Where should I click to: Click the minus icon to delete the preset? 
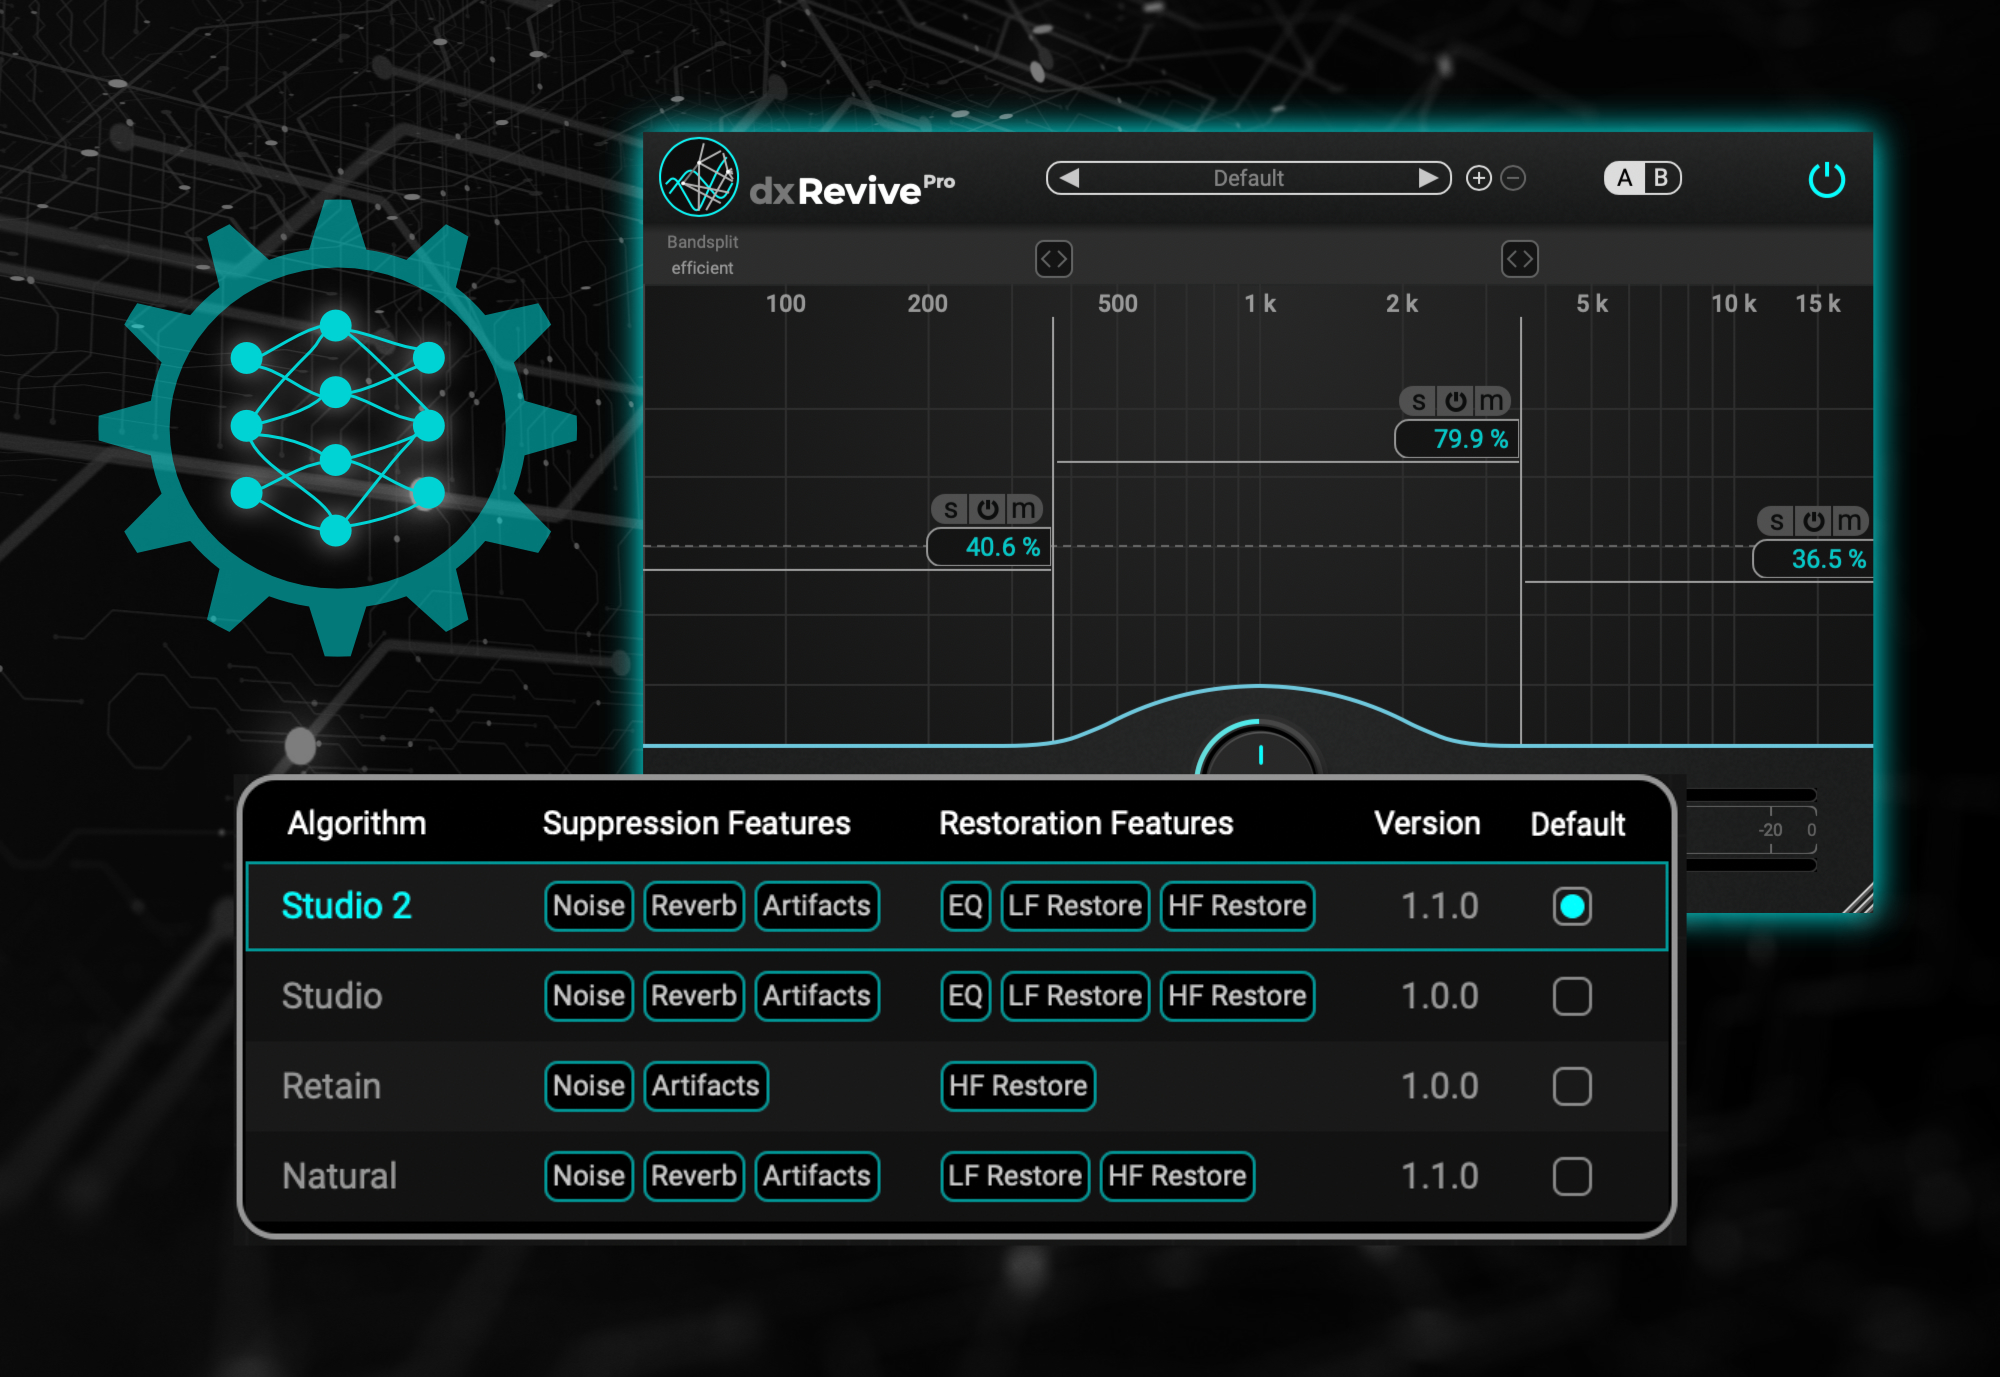click(1512, 177)
